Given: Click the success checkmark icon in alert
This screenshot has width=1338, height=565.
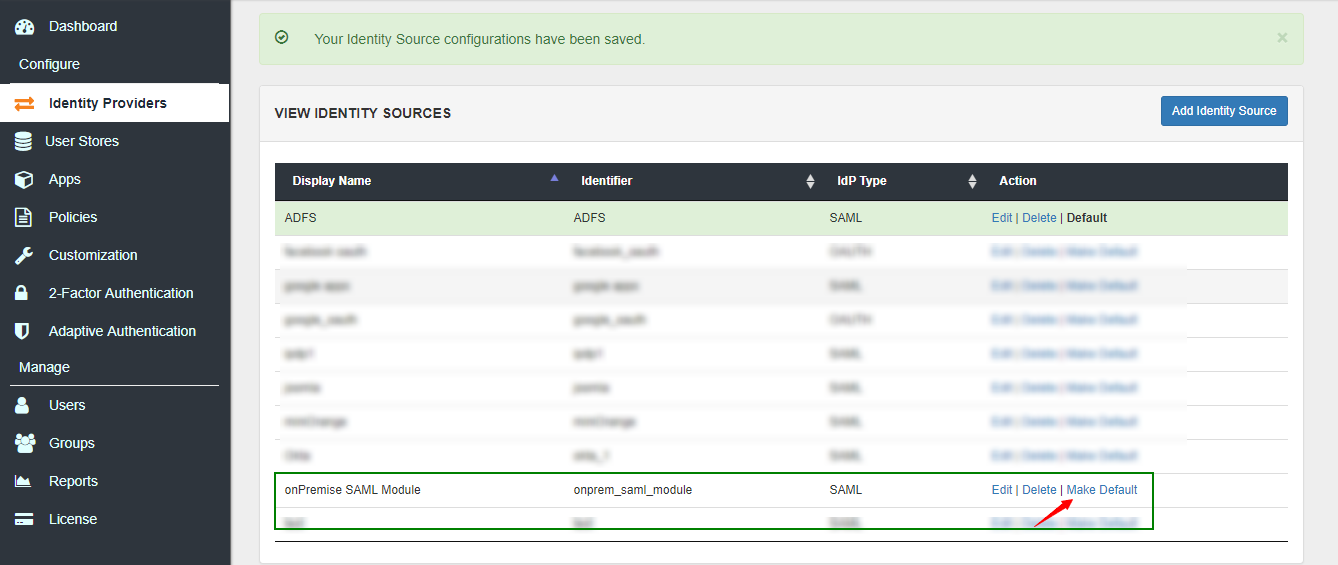Looking at the screenshot, I should point(282,38).
